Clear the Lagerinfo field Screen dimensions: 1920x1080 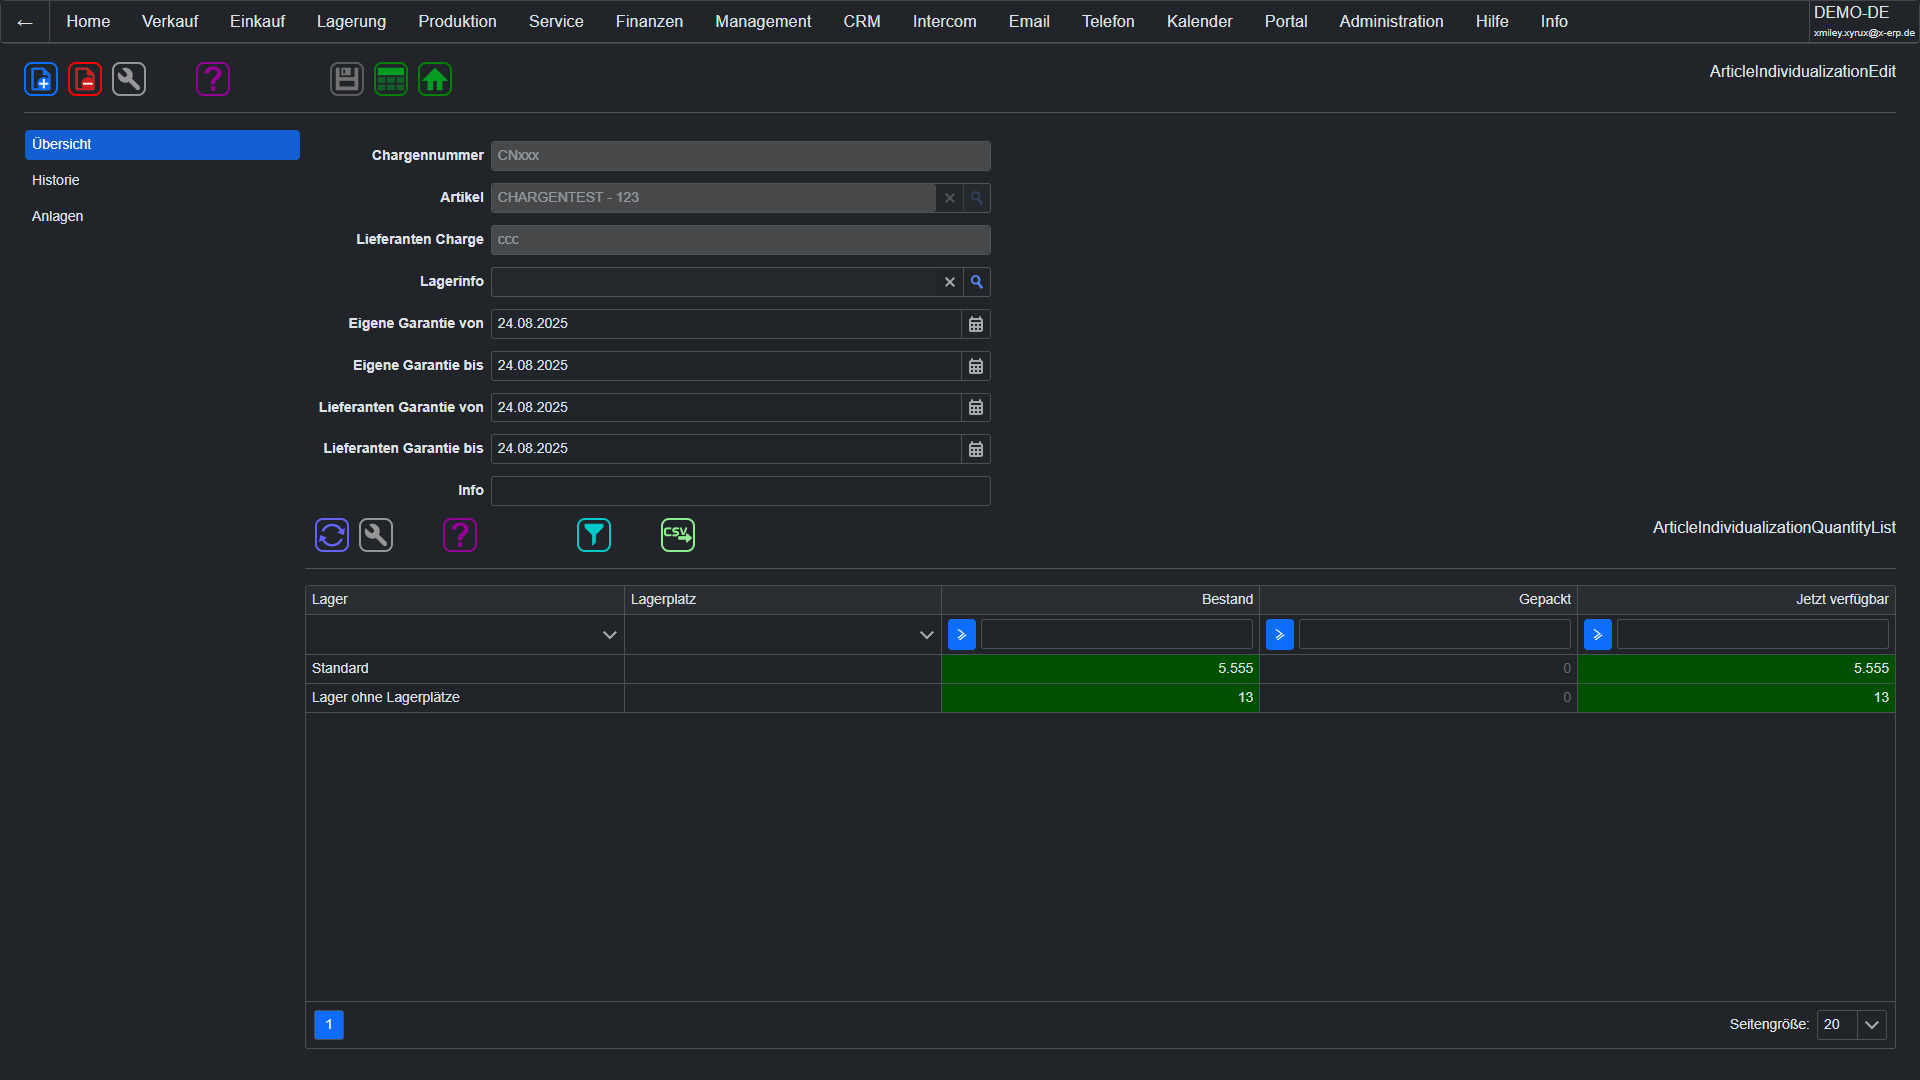coord(950,282)
